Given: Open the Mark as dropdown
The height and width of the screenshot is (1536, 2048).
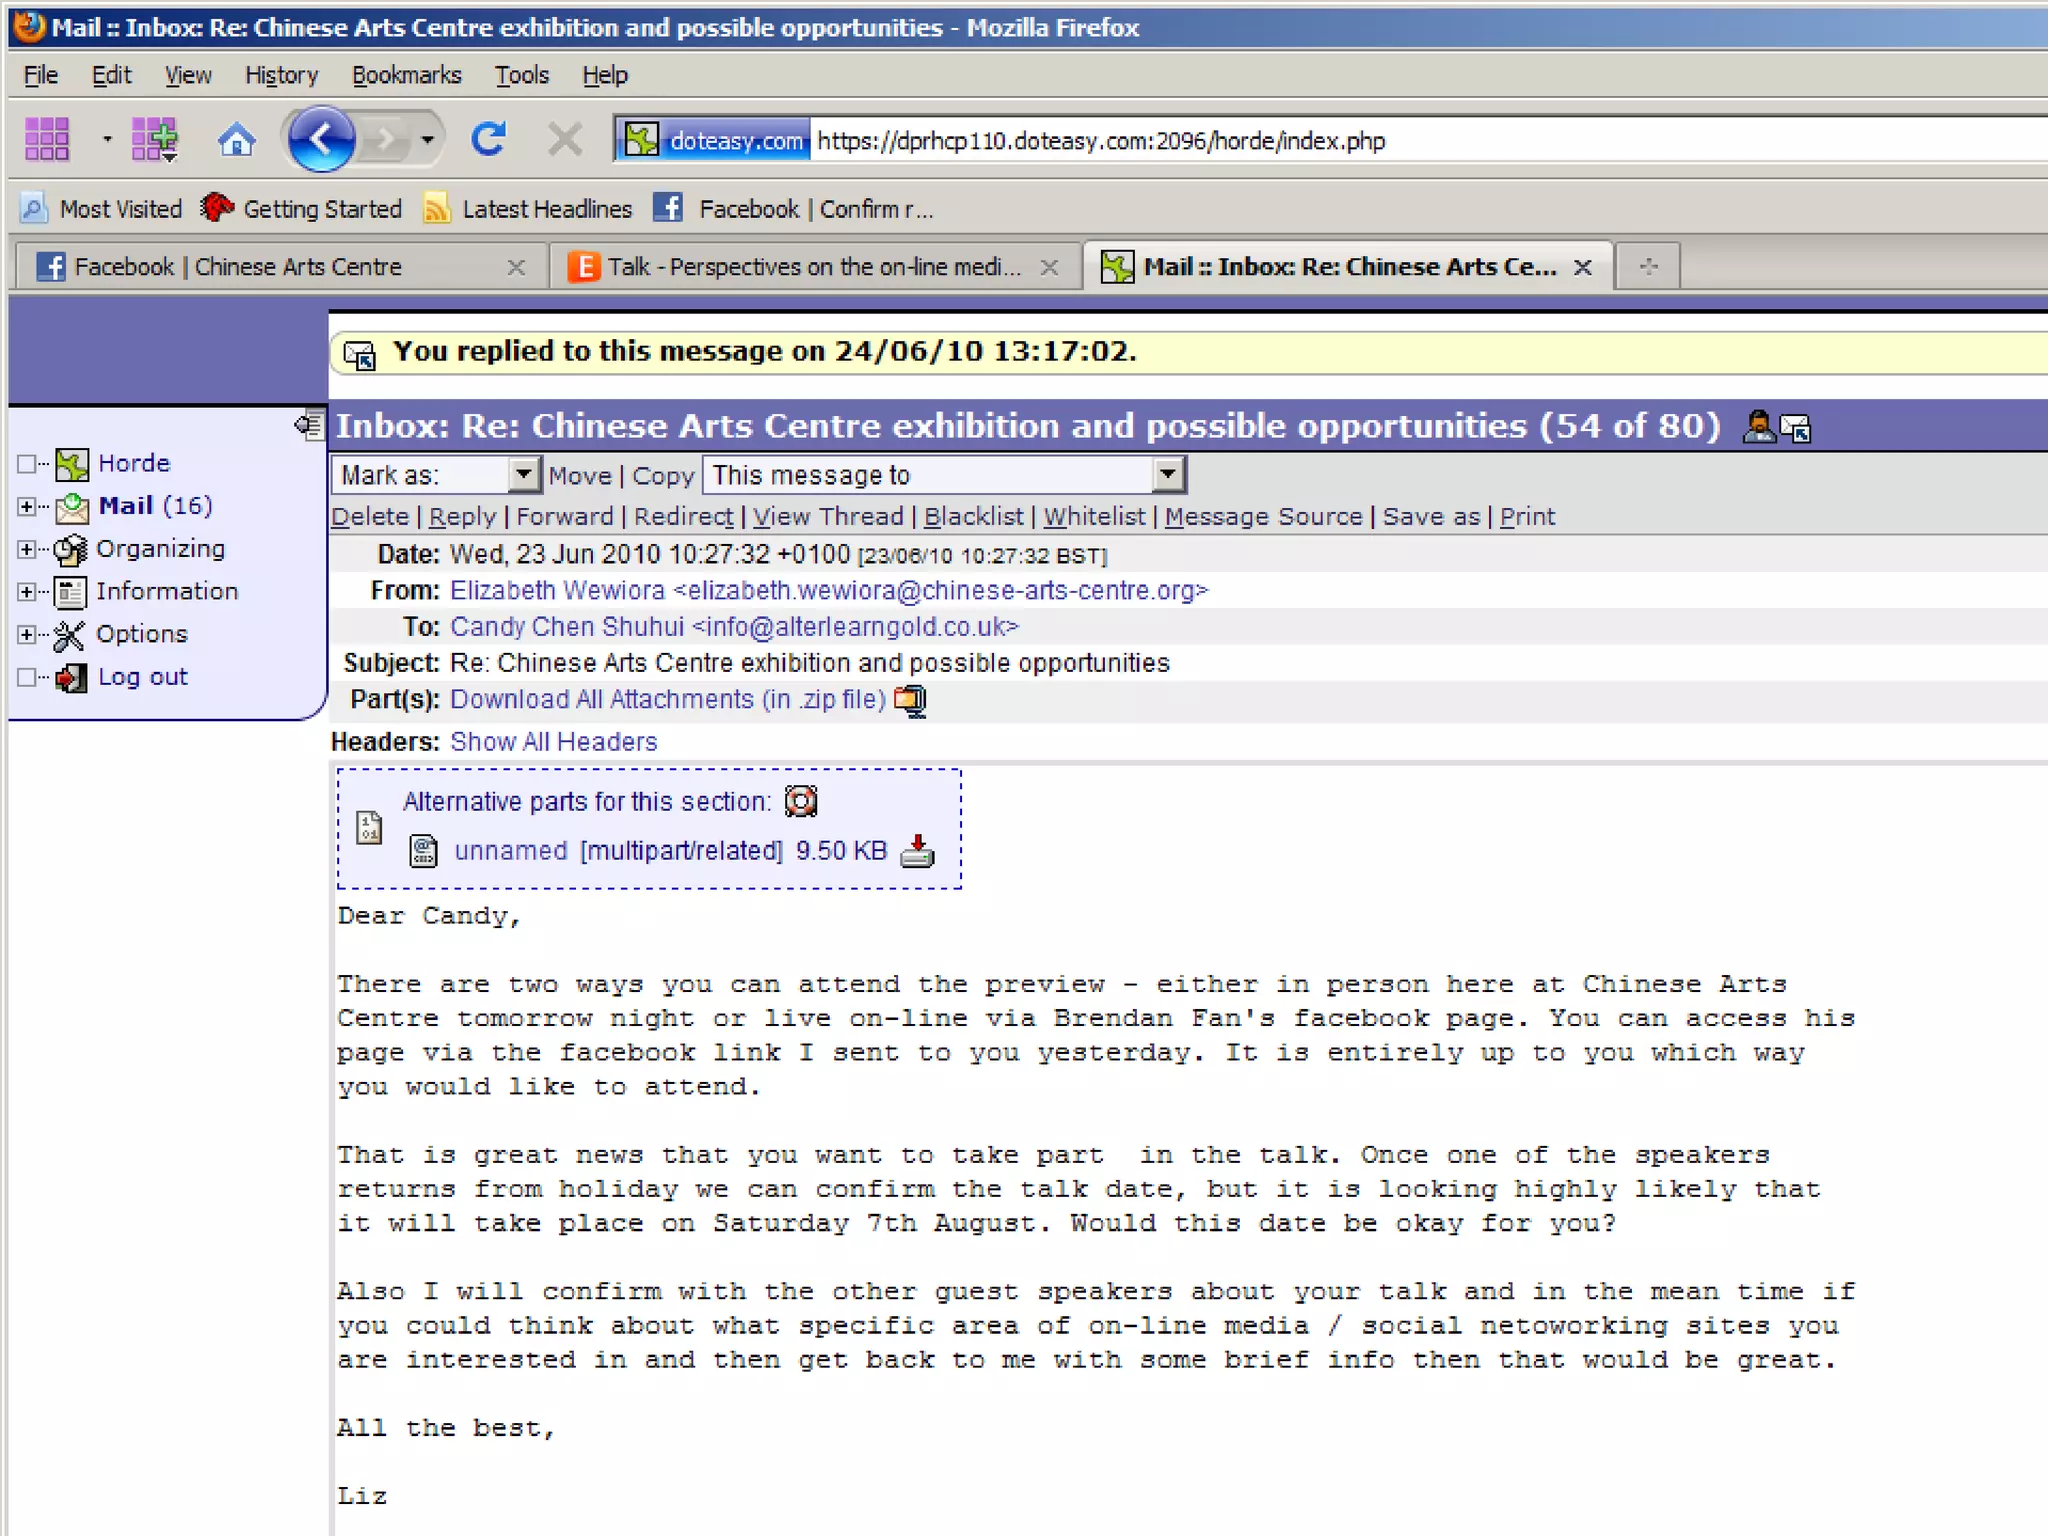Looking at the screenshot, I should click(523, 475).
